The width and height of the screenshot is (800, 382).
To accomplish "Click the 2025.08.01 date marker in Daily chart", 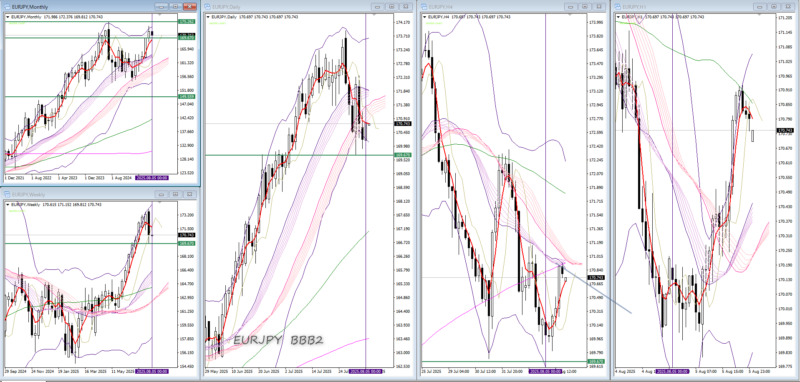I will click(366, 371).
